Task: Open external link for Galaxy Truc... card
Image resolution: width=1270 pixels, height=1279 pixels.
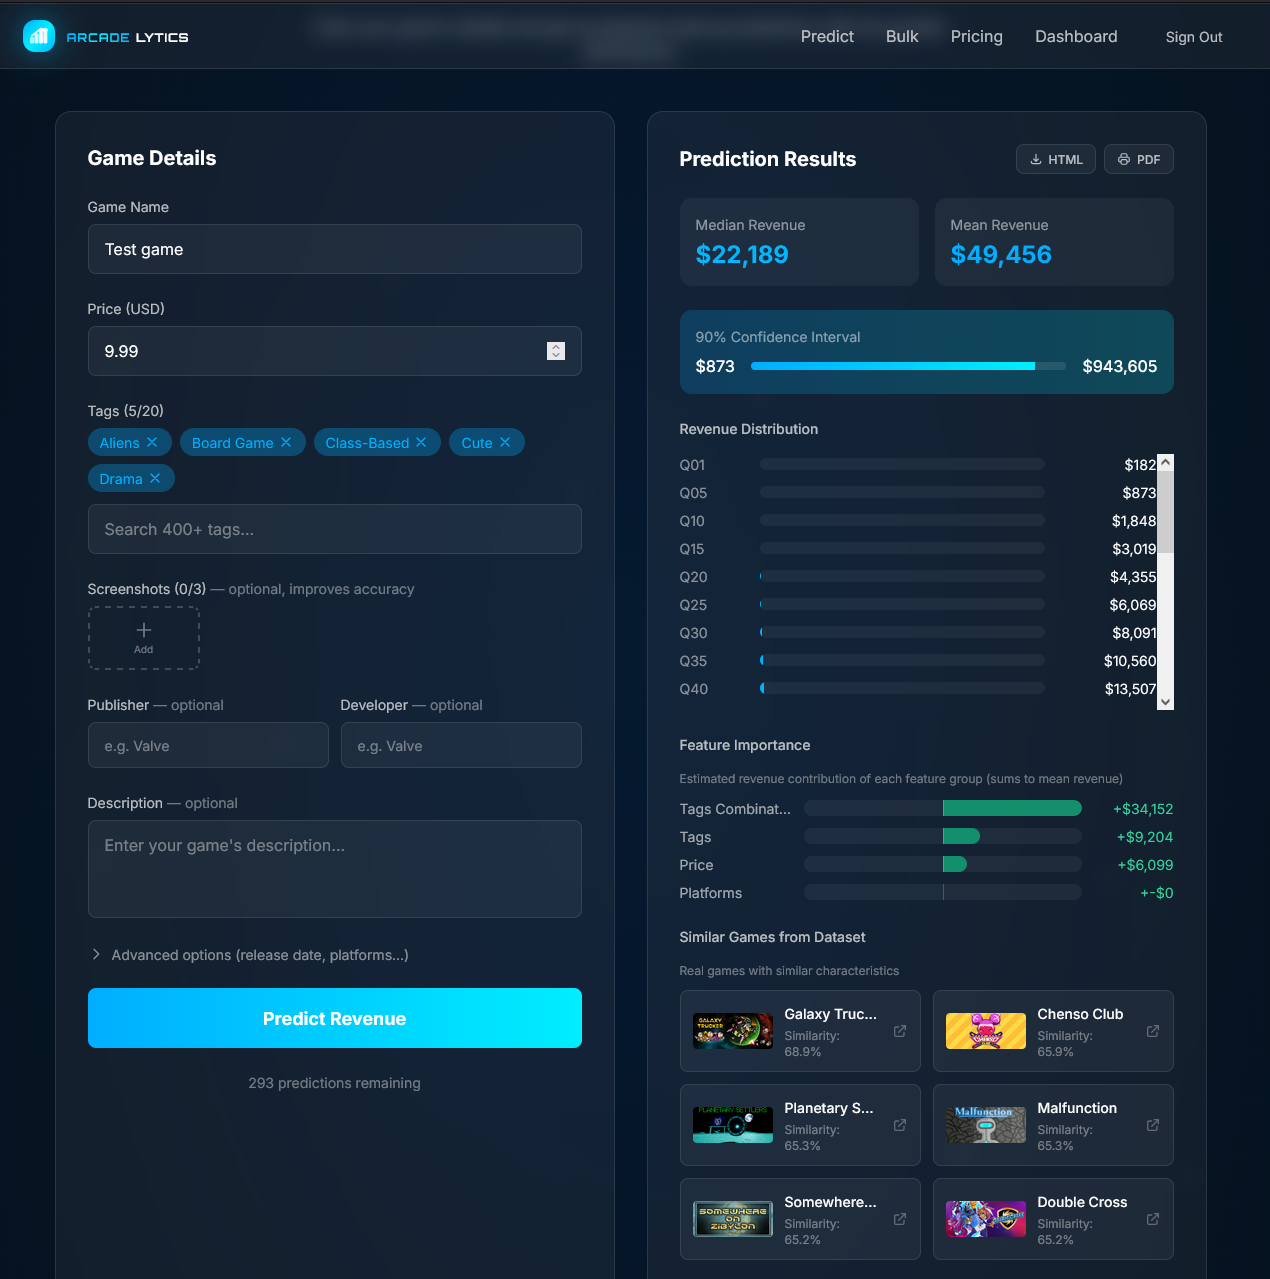Action: (900, 1031)
